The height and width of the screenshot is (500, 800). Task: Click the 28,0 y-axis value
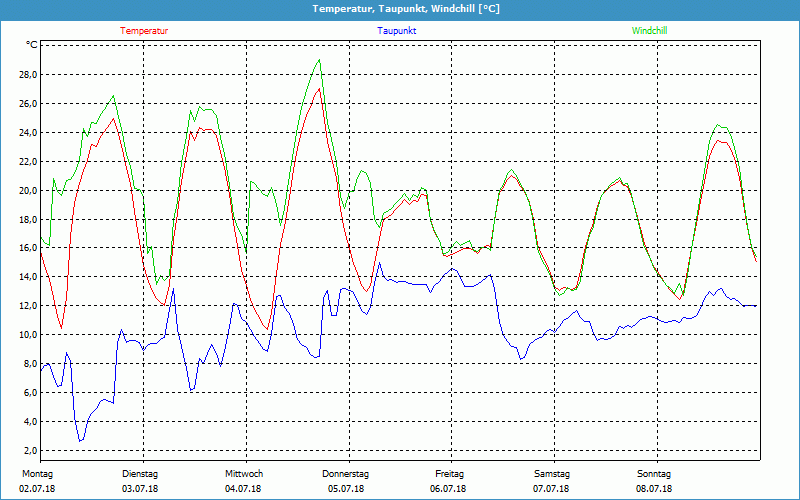tap(29, 75)
